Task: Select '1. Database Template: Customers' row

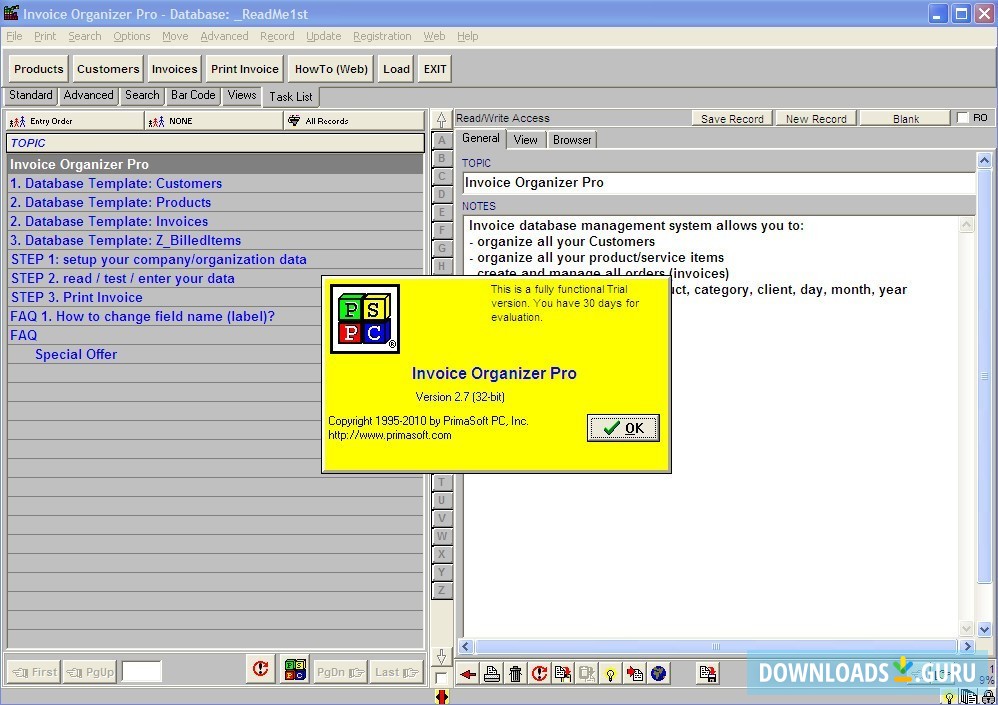Action: click(214, 183)
